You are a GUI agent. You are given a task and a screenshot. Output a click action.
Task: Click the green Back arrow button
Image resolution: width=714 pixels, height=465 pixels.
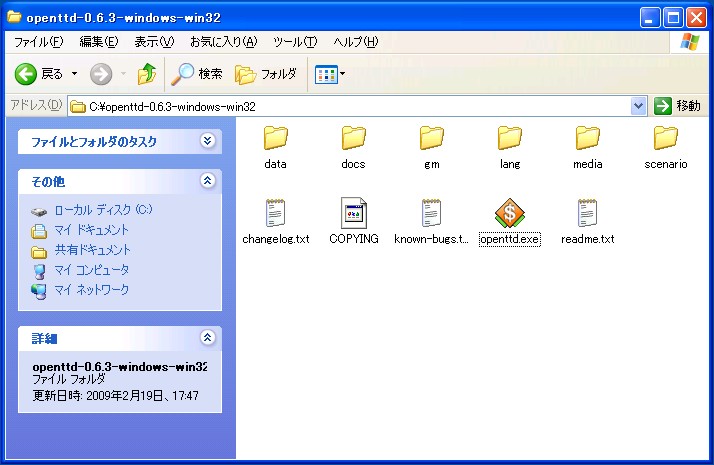pyautogui.click(x=26, y=74)
